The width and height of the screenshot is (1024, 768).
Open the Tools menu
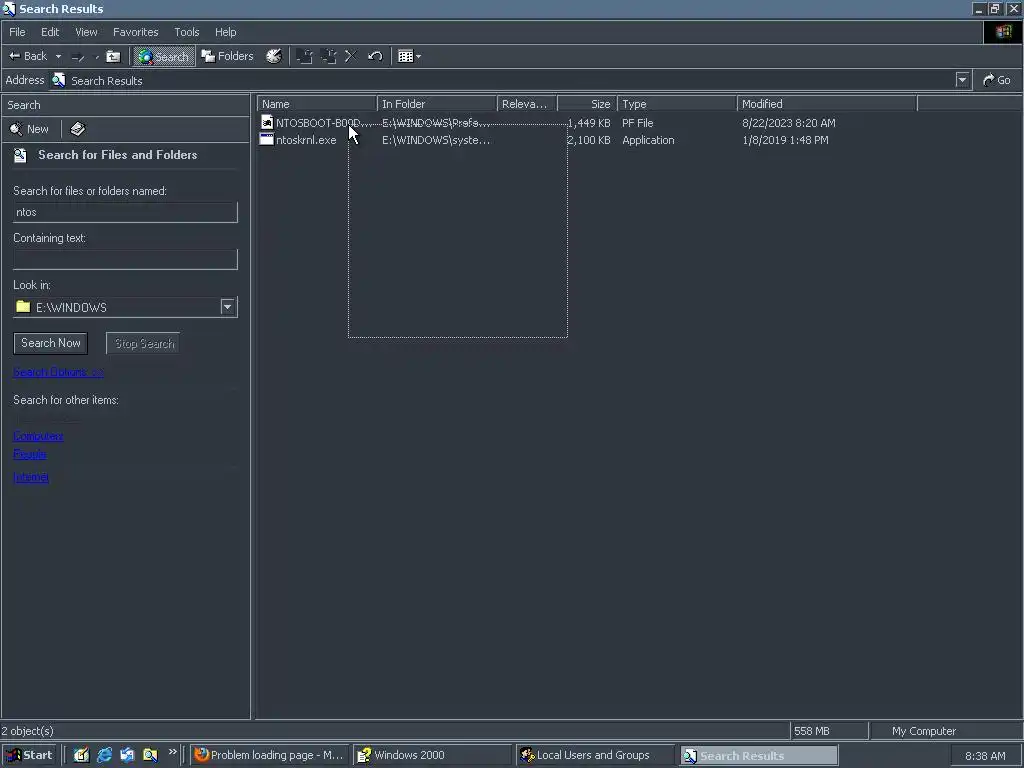pos(187,32)
